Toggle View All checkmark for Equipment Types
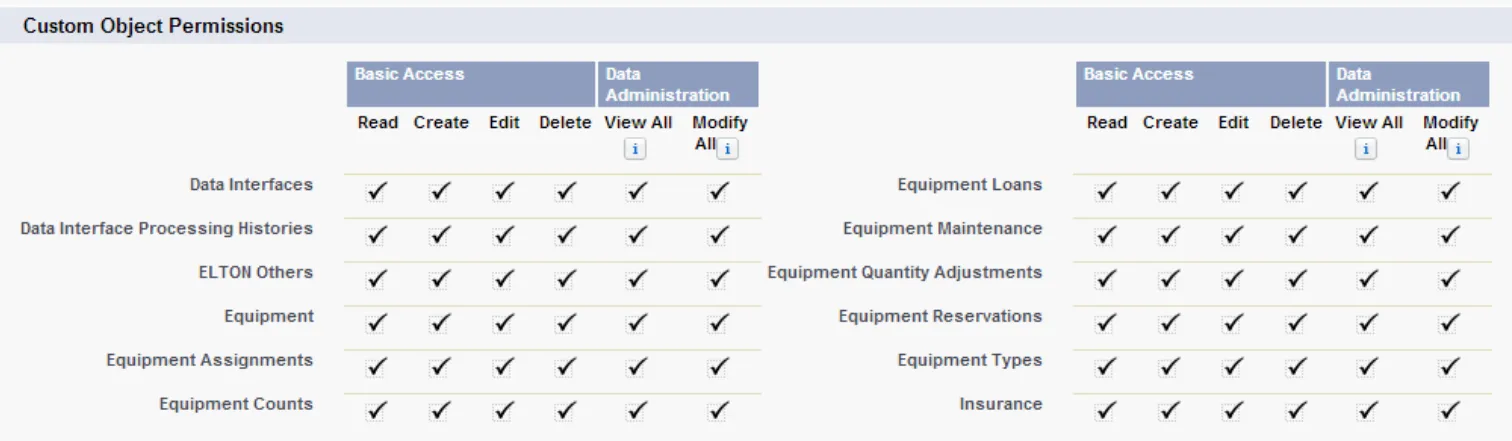Viewport: 1512px width, 441px height. tap(1367, 368)
